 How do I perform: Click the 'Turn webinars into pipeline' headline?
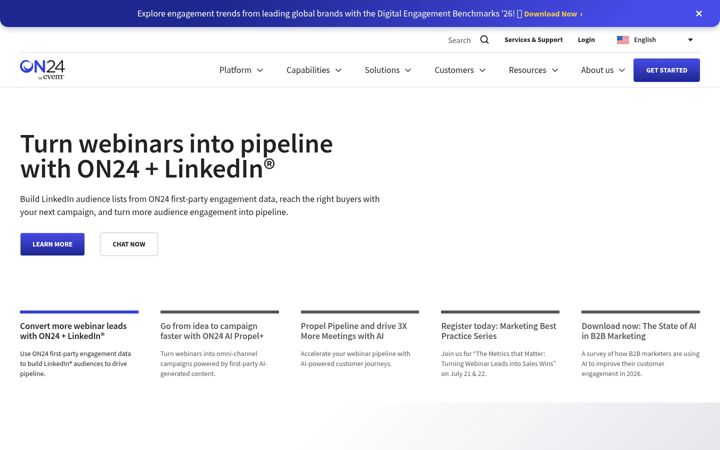pyautogui.click(x=176, y=157)
